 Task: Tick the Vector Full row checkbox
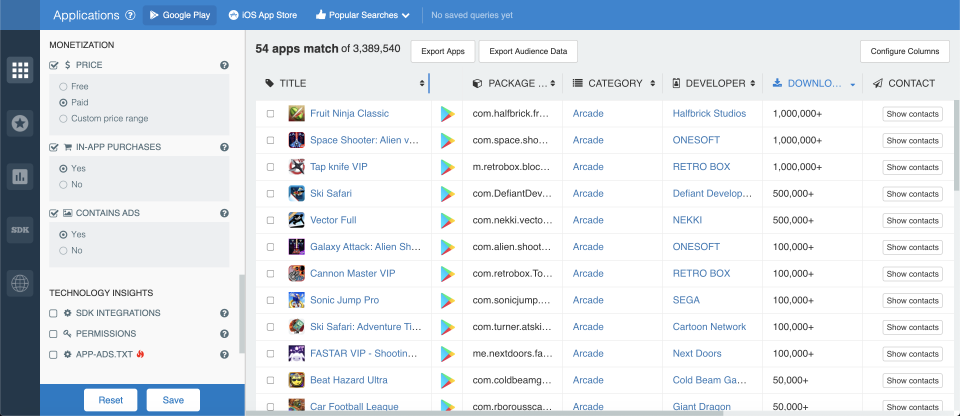[x=271, y=221]
